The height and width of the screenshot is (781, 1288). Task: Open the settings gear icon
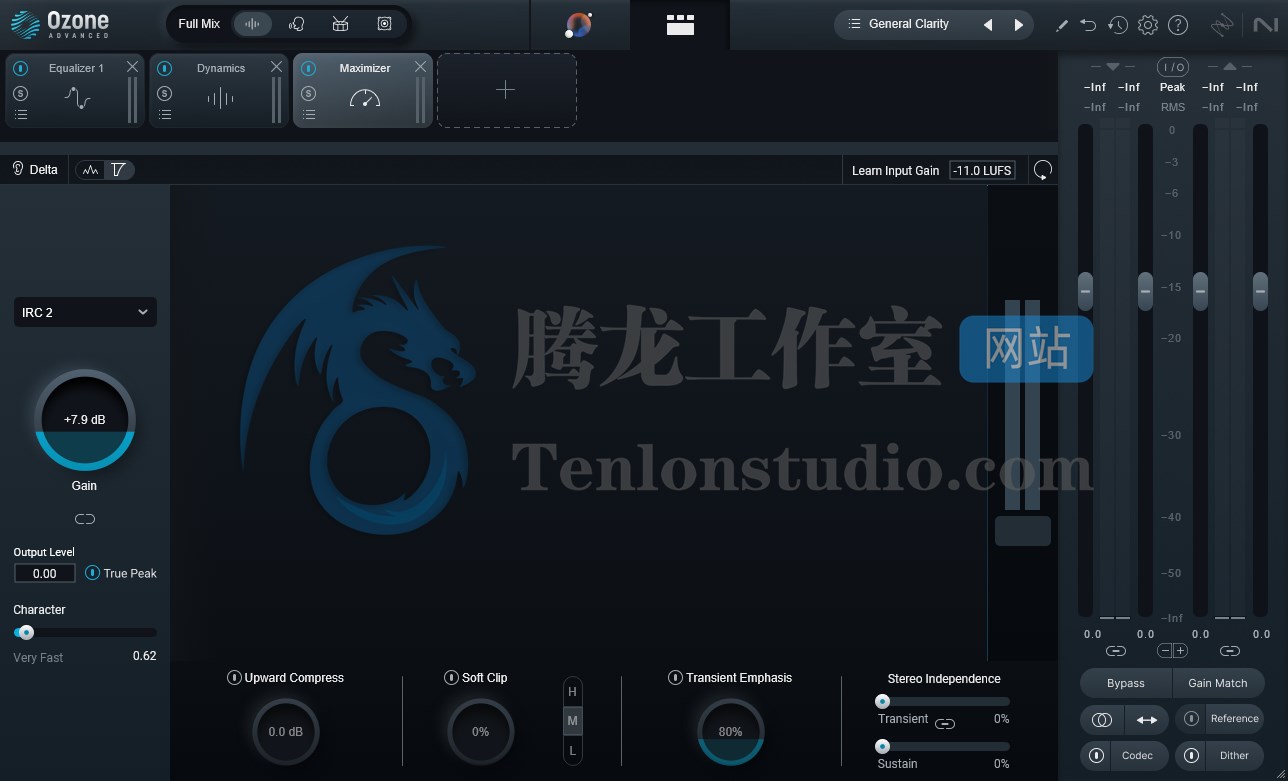pos(1148,25)
